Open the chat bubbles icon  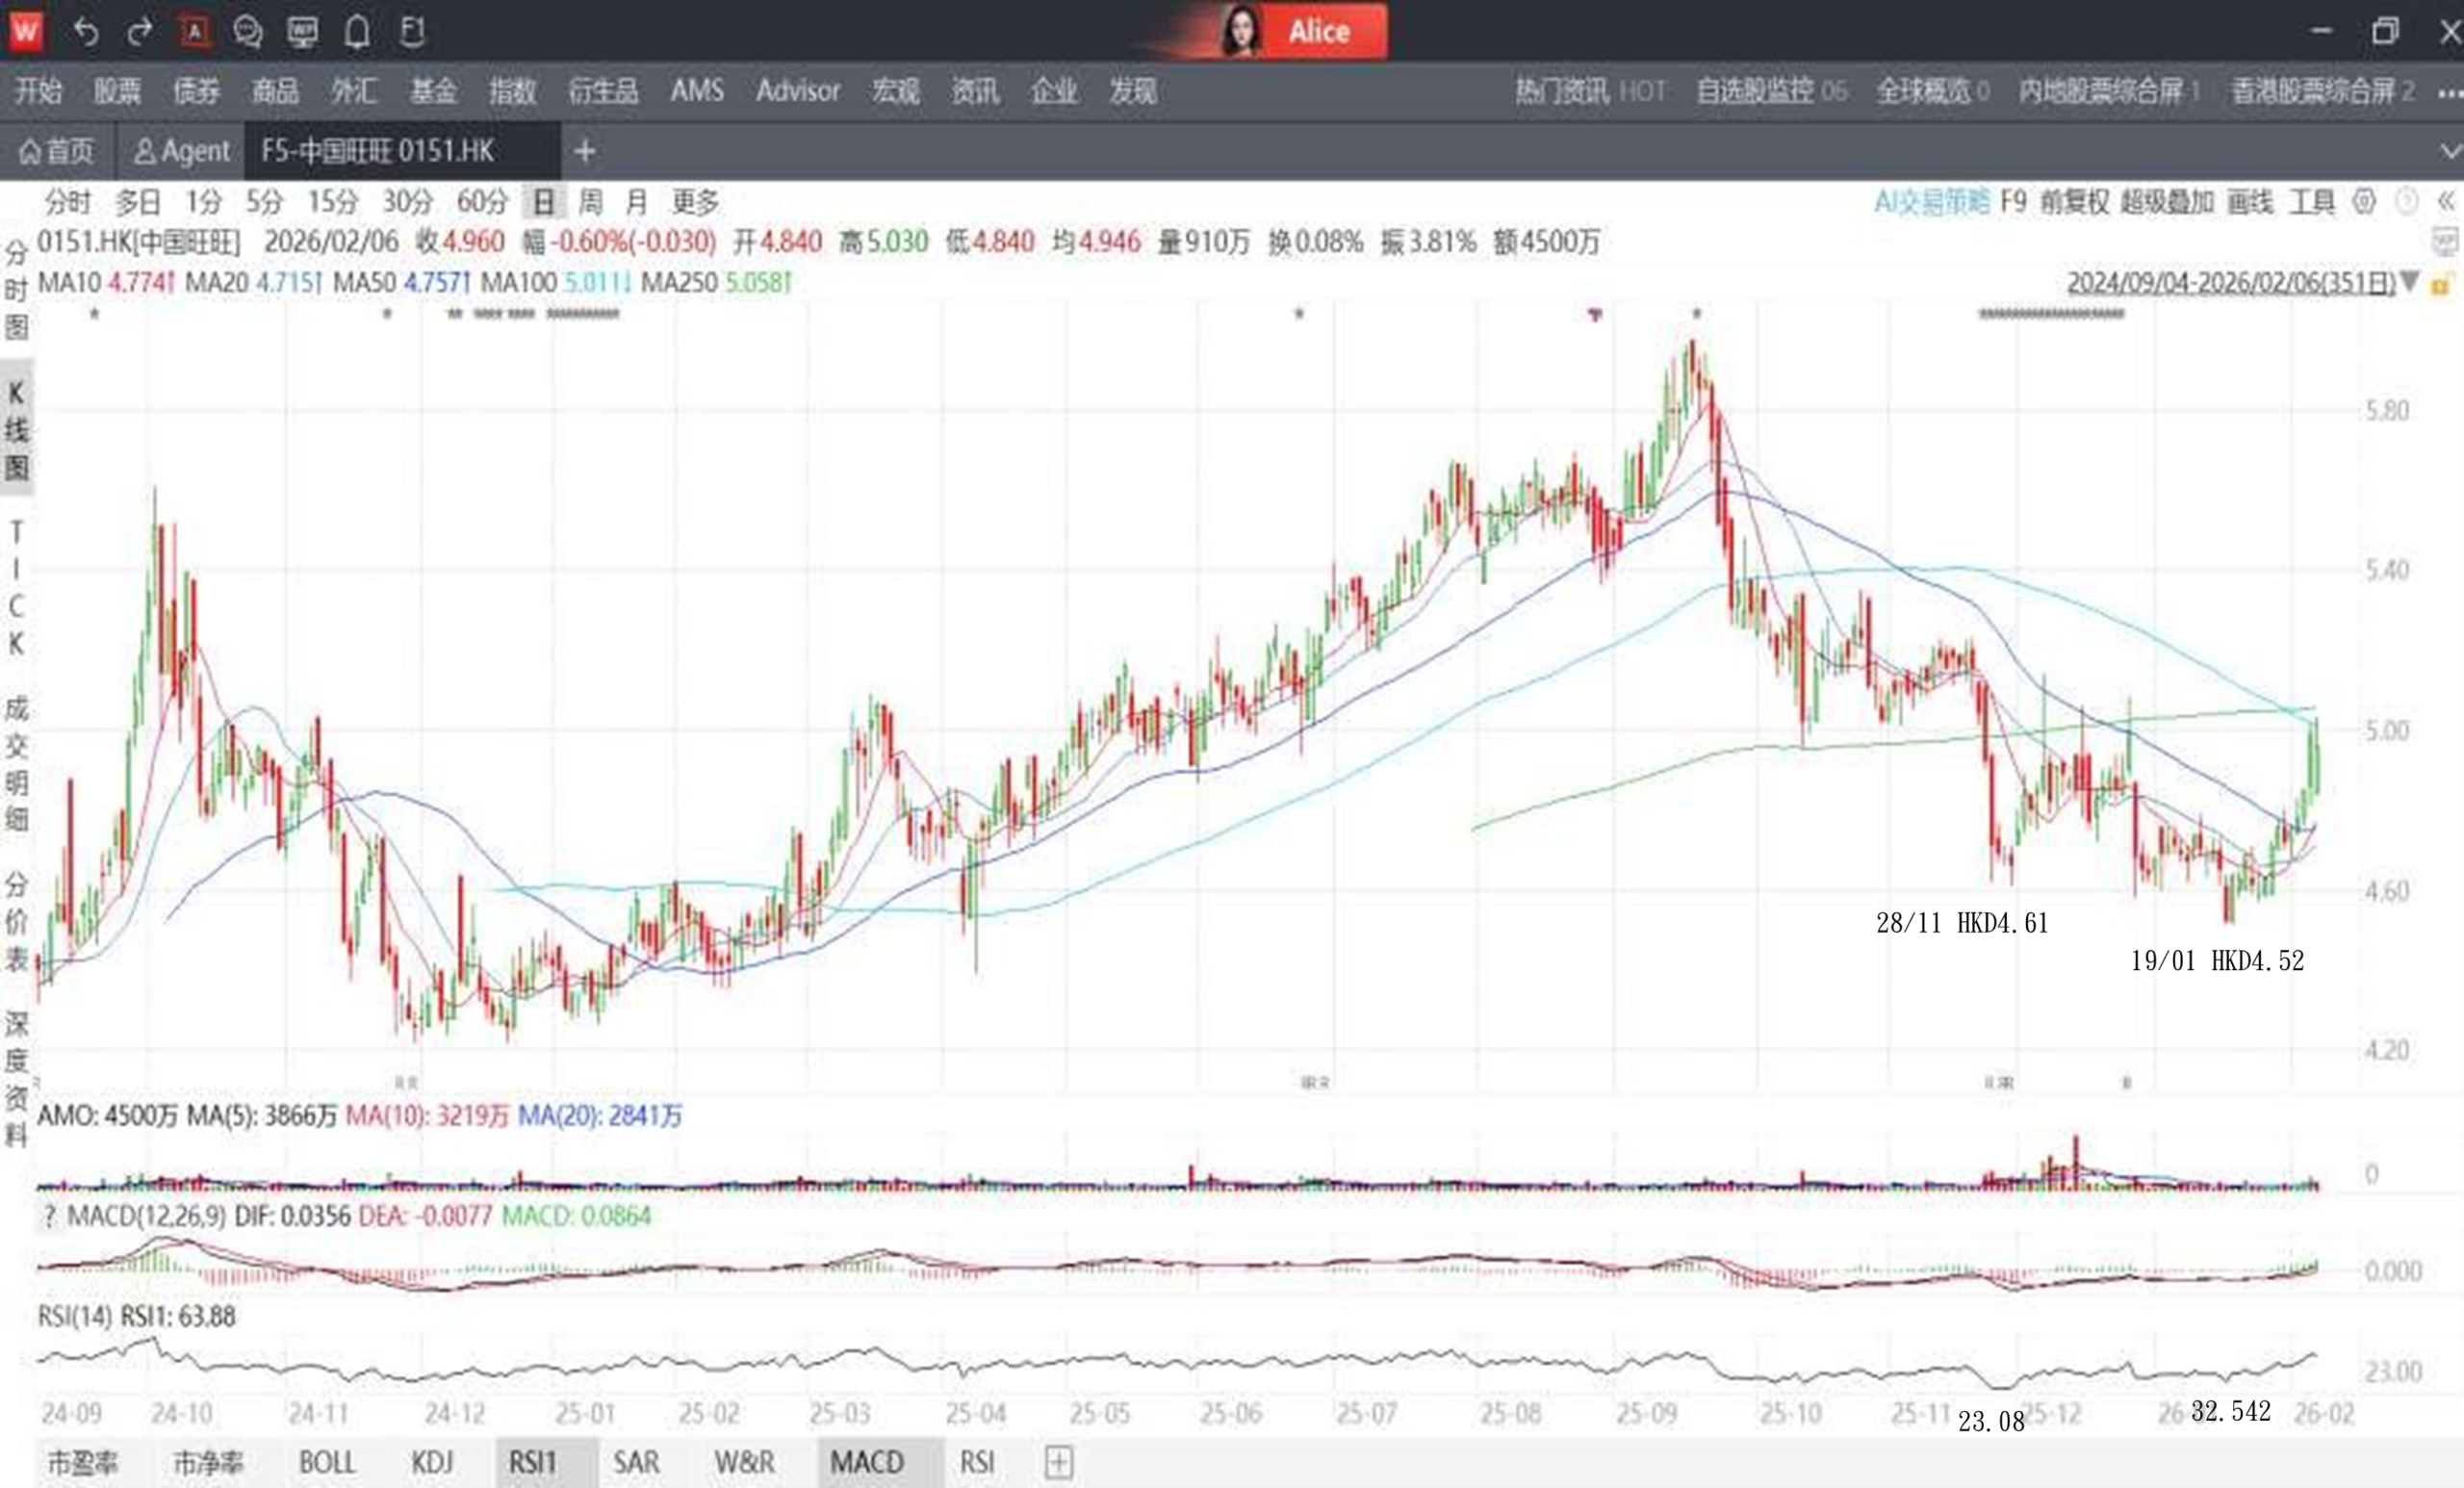click(x=247, y=32)
